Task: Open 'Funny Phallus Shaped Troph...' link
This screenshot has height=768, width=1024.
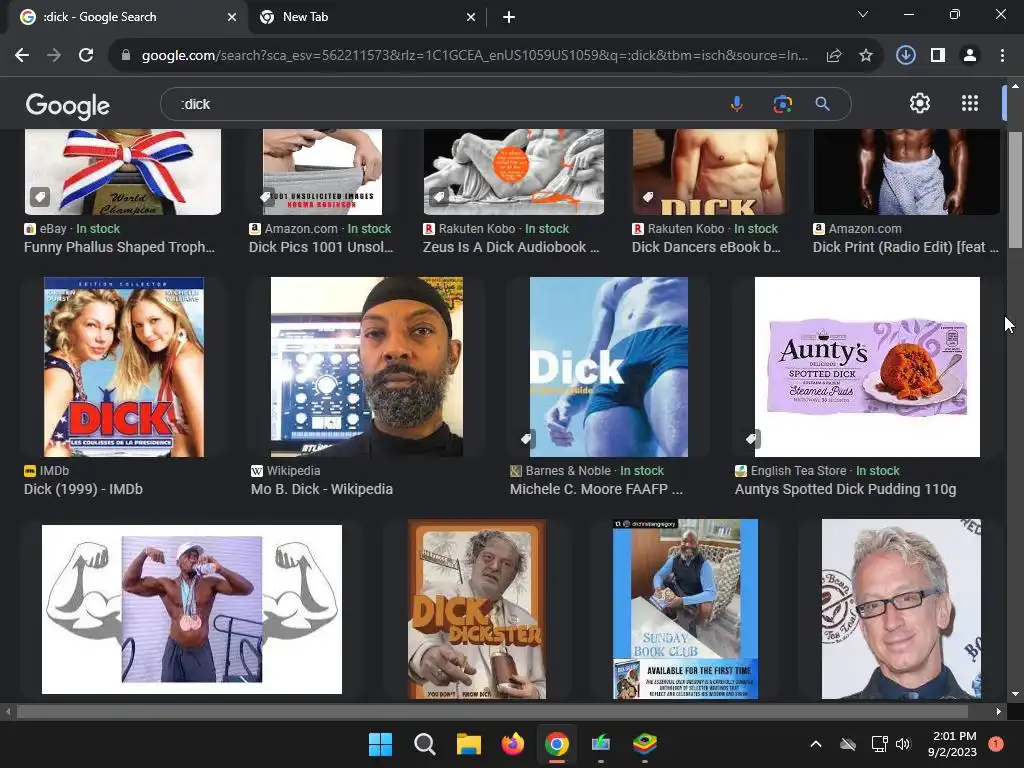Action: pyautogui.click(x=120, y=248)
